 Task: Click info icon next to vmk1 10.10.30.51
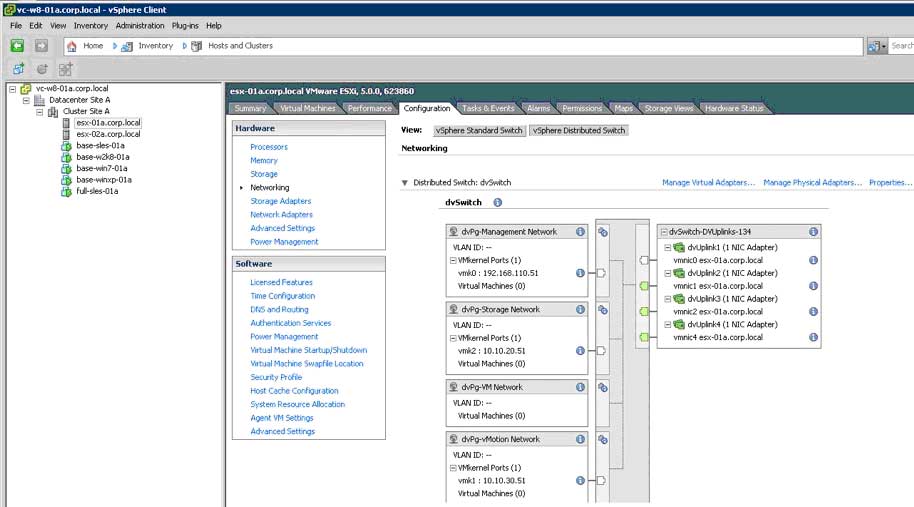pyautogui.click(x=580, y=481)
